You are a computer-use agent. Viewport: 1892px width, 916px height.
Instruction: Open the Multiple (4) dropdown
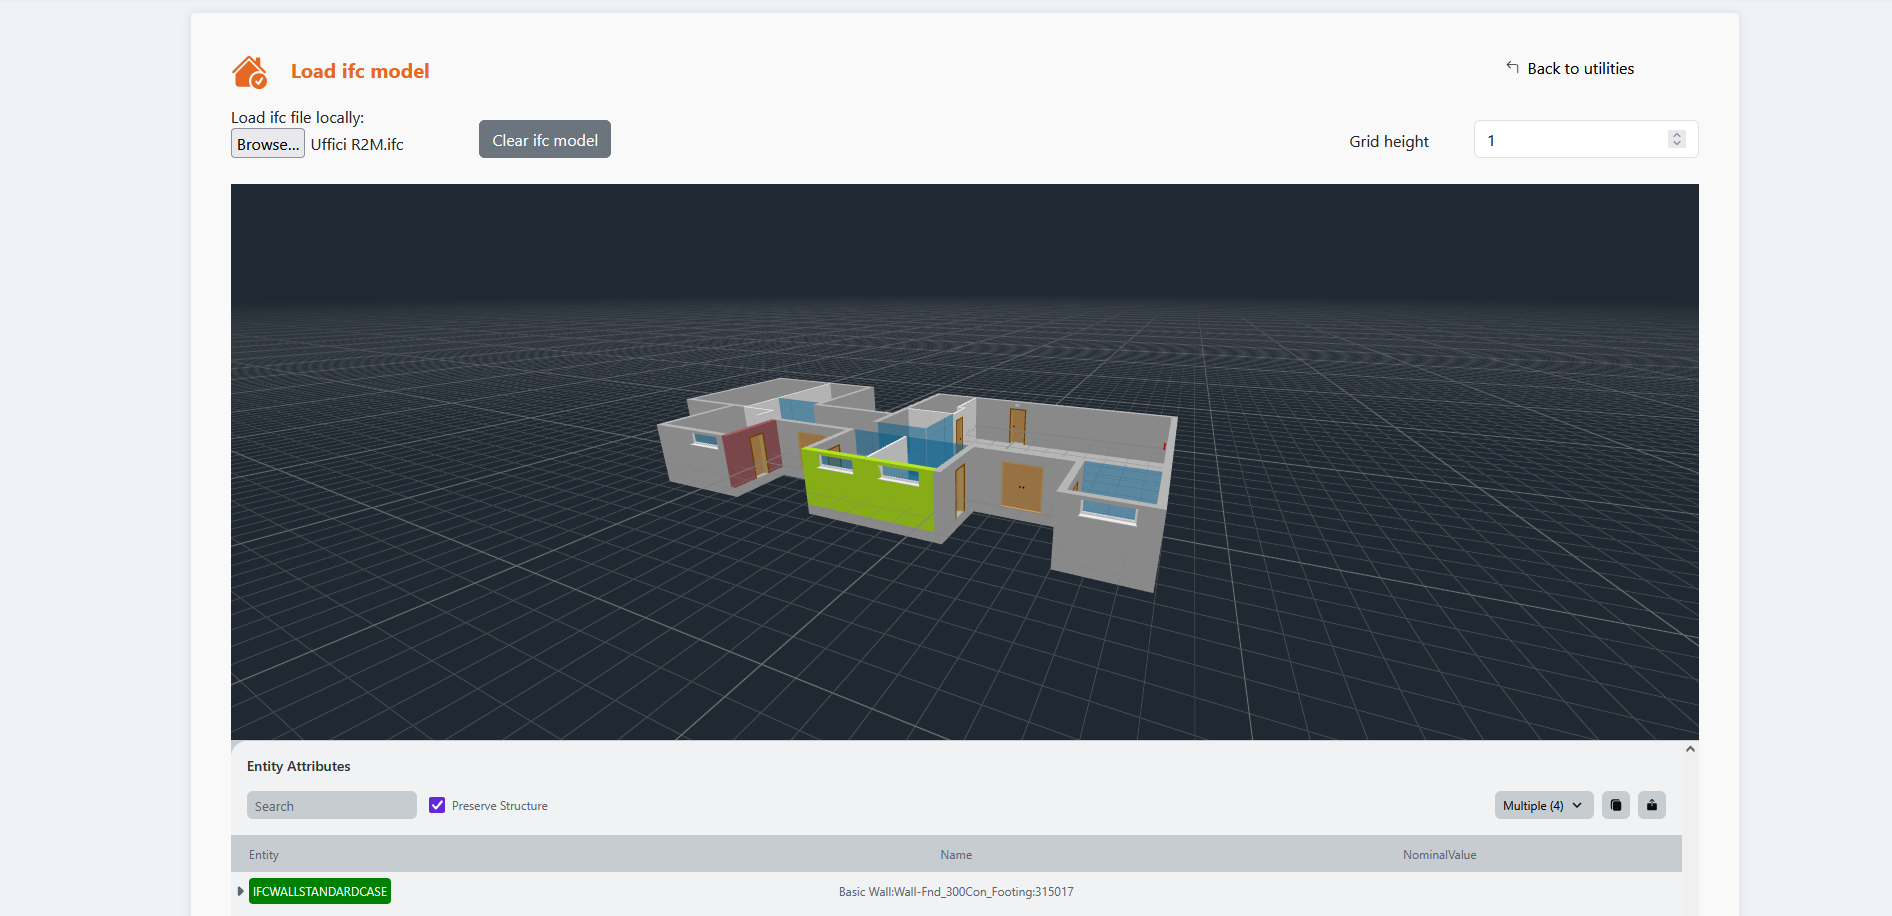click(x=1543, y=805)
